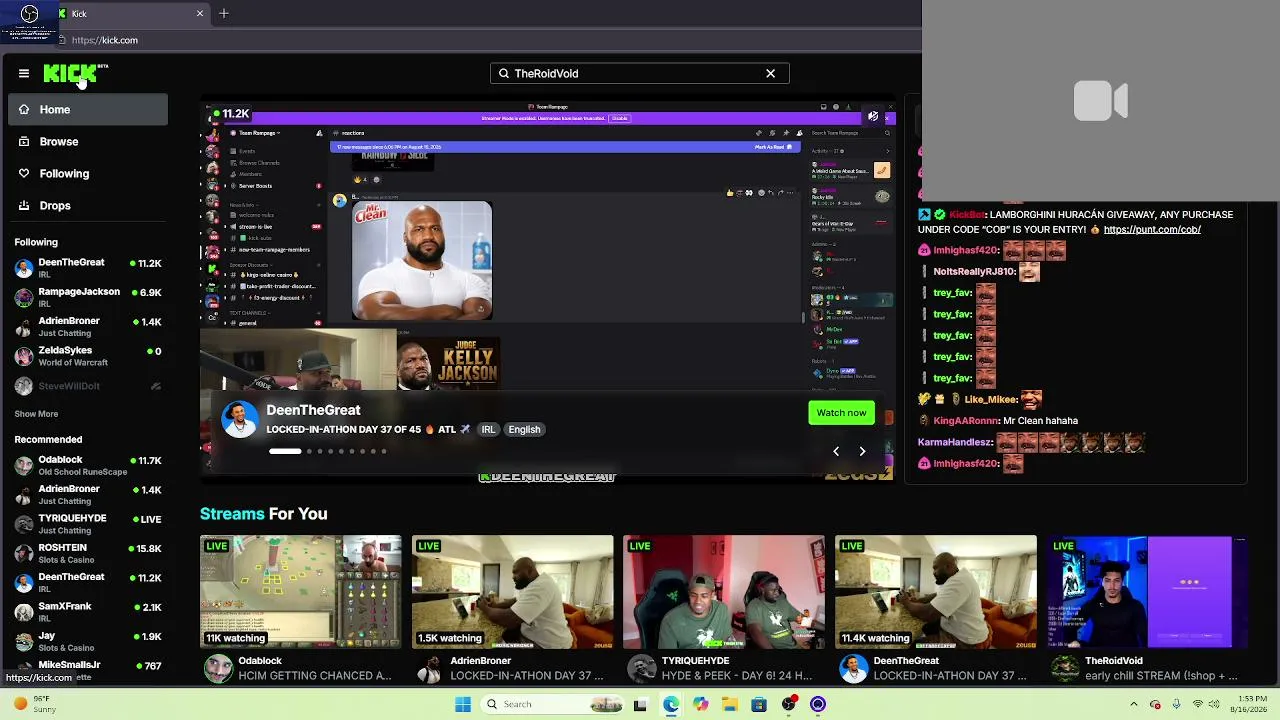Click the IRL category tag
This screenshot has height=720, width=1280.
488,429
